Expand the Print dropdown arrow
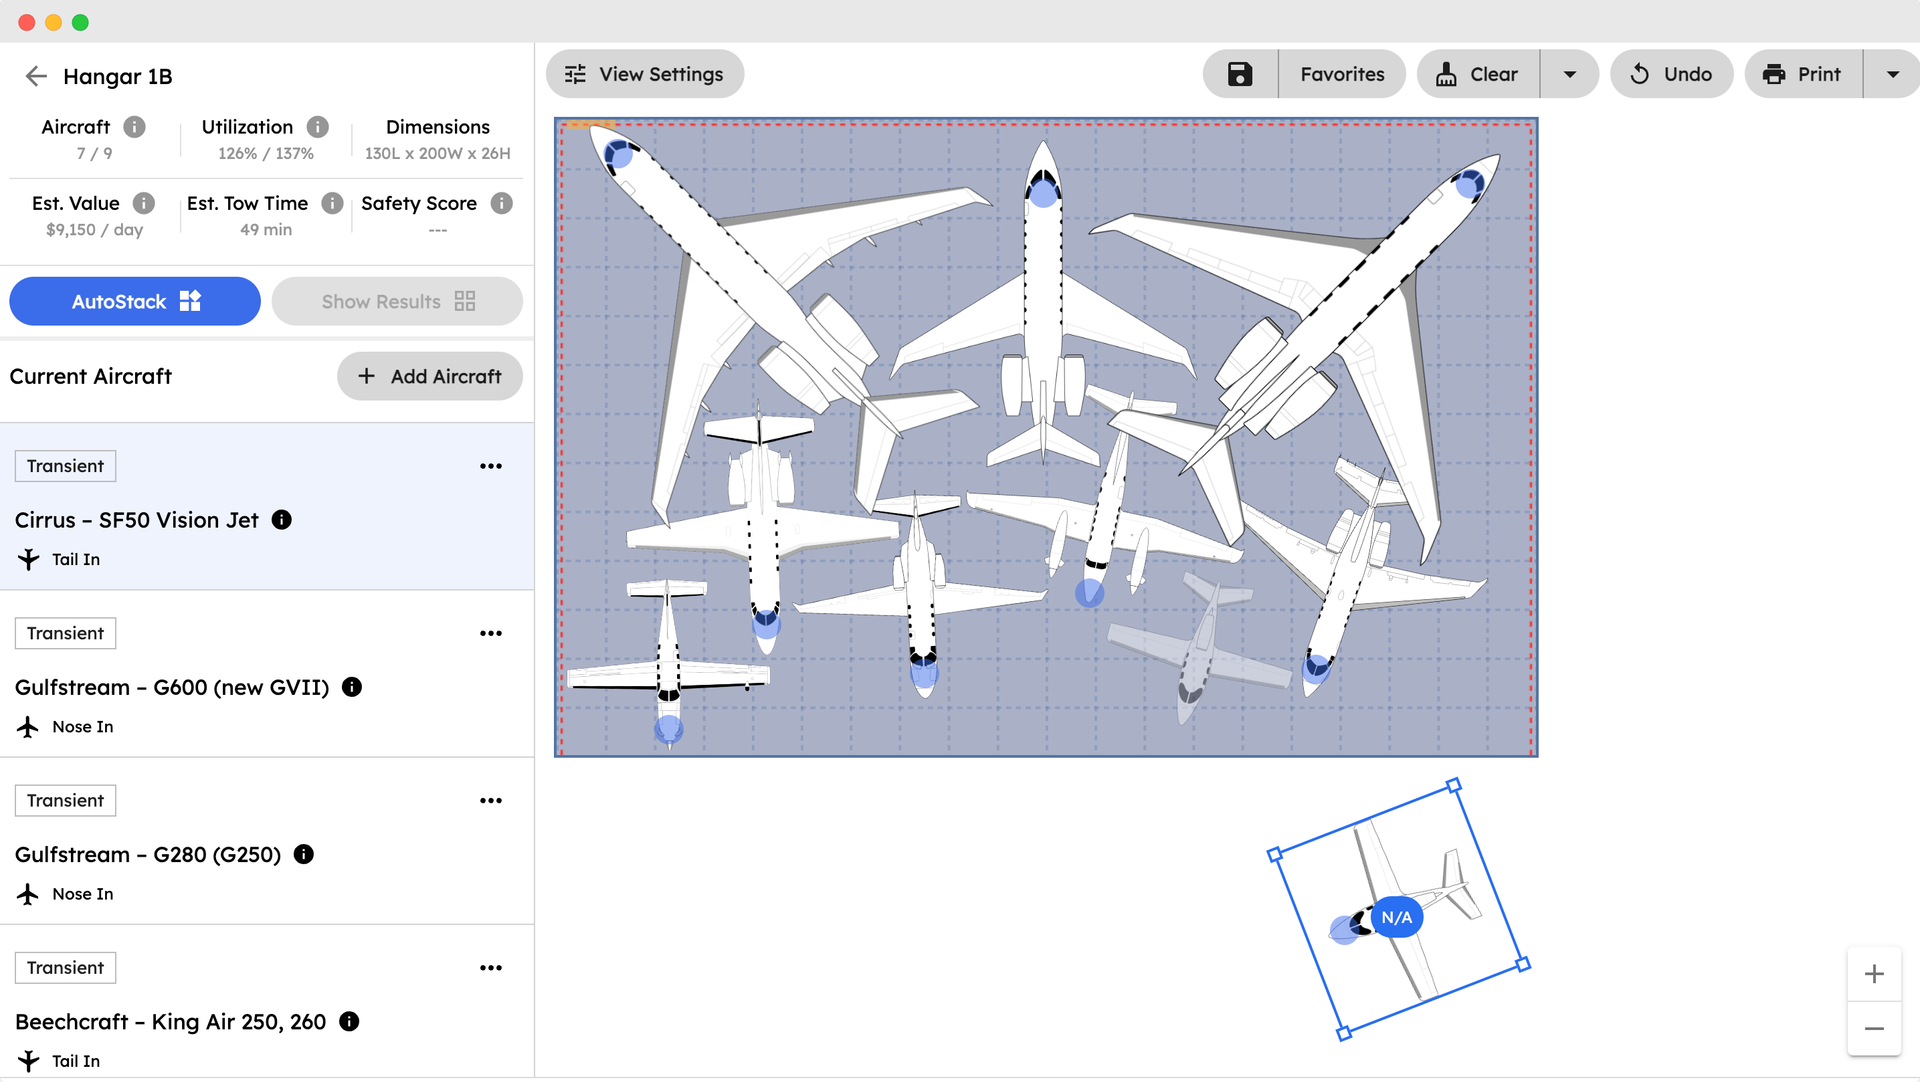 (1892, 74)
